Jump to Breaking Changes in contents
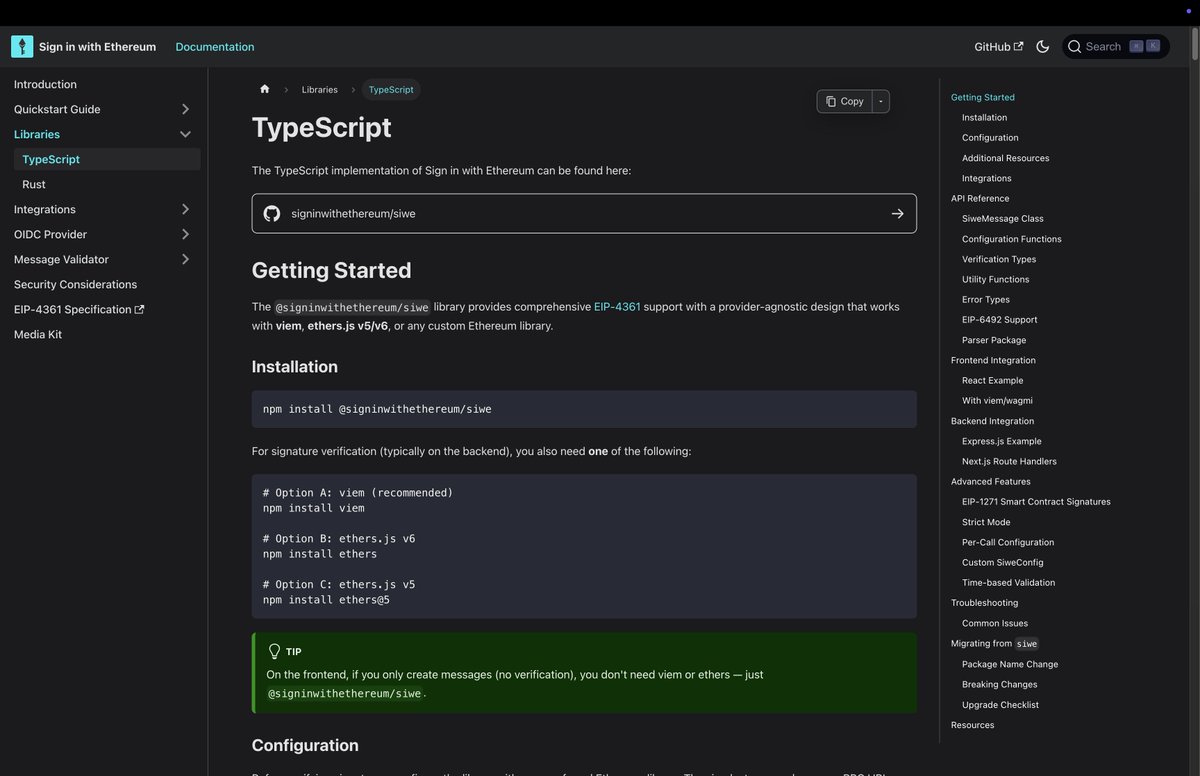This screenshot has height=776, width=1200. click(x=1000, y=684)
